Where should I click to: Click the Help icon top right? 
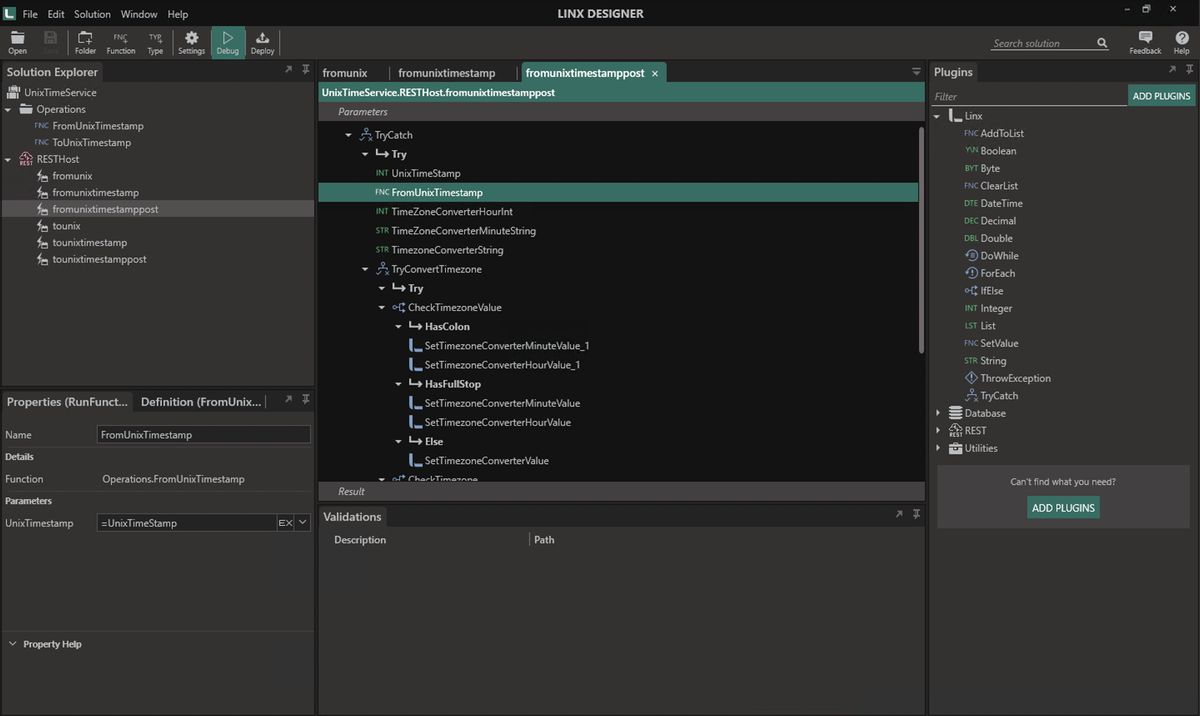point(1181,41)
